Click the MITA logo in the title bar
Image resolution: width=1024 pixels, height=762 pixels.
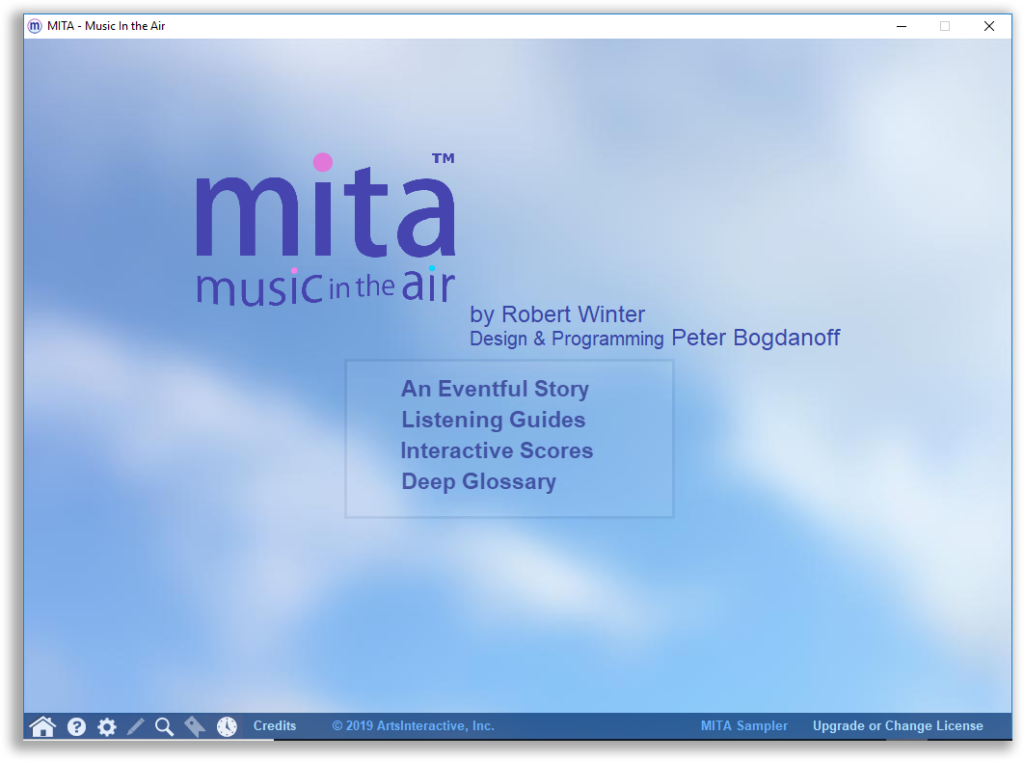click(x=36, y=26)
